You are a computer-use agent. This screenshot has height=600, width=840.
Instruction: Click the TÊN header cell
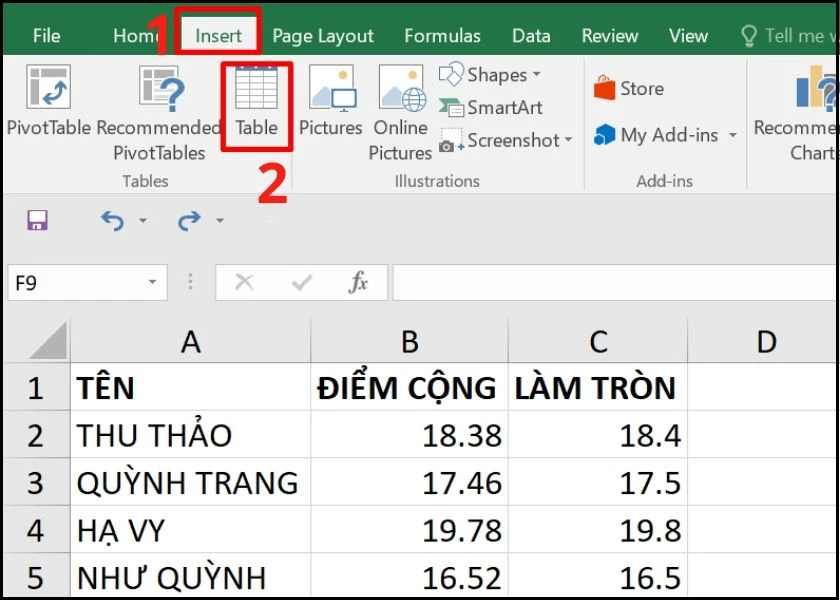(190, 387)
